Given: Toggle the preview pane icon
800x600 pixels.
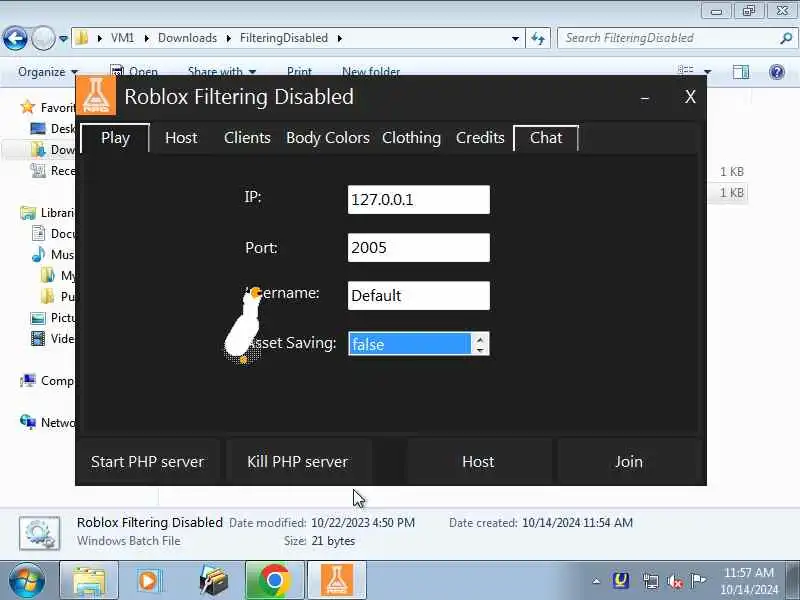Looking at the screenshot, I should pyautogui.click(x=740, y=72).
